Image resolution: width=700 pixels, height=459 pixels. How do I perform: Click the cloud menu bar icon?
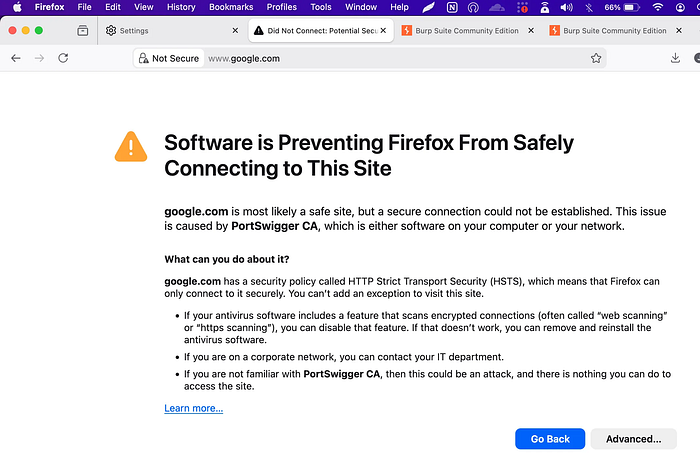pyautogui.click(x=496, y=7)
